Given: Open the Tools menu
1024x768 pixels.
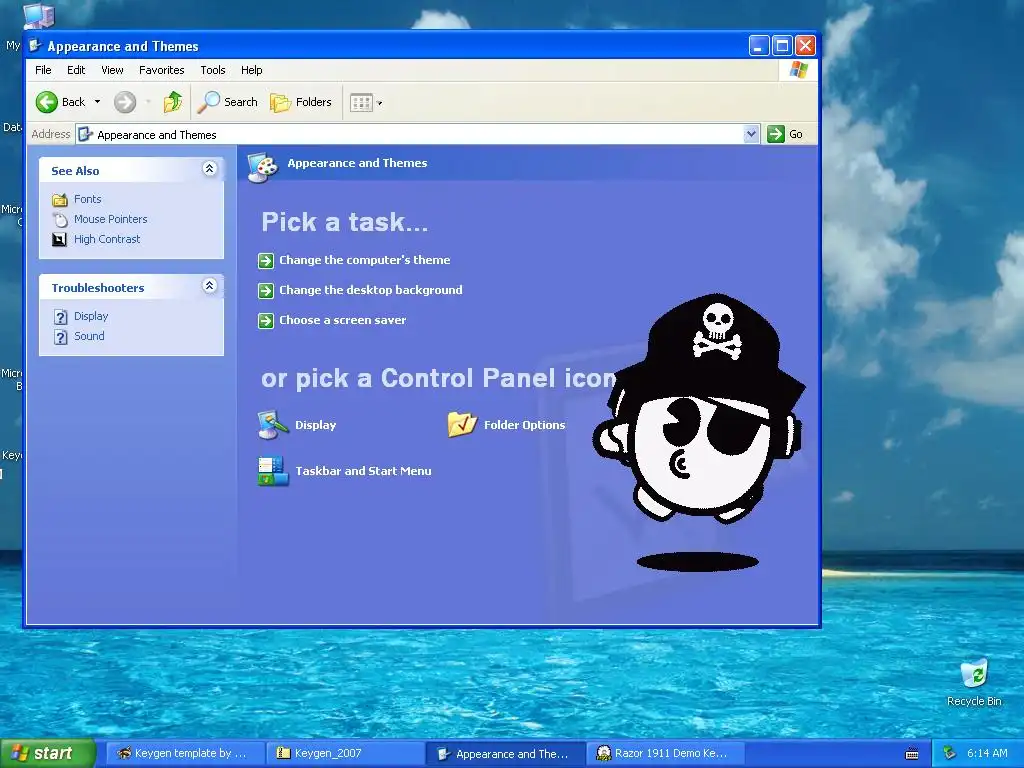Looking at the screenshot, I should 213,70.
